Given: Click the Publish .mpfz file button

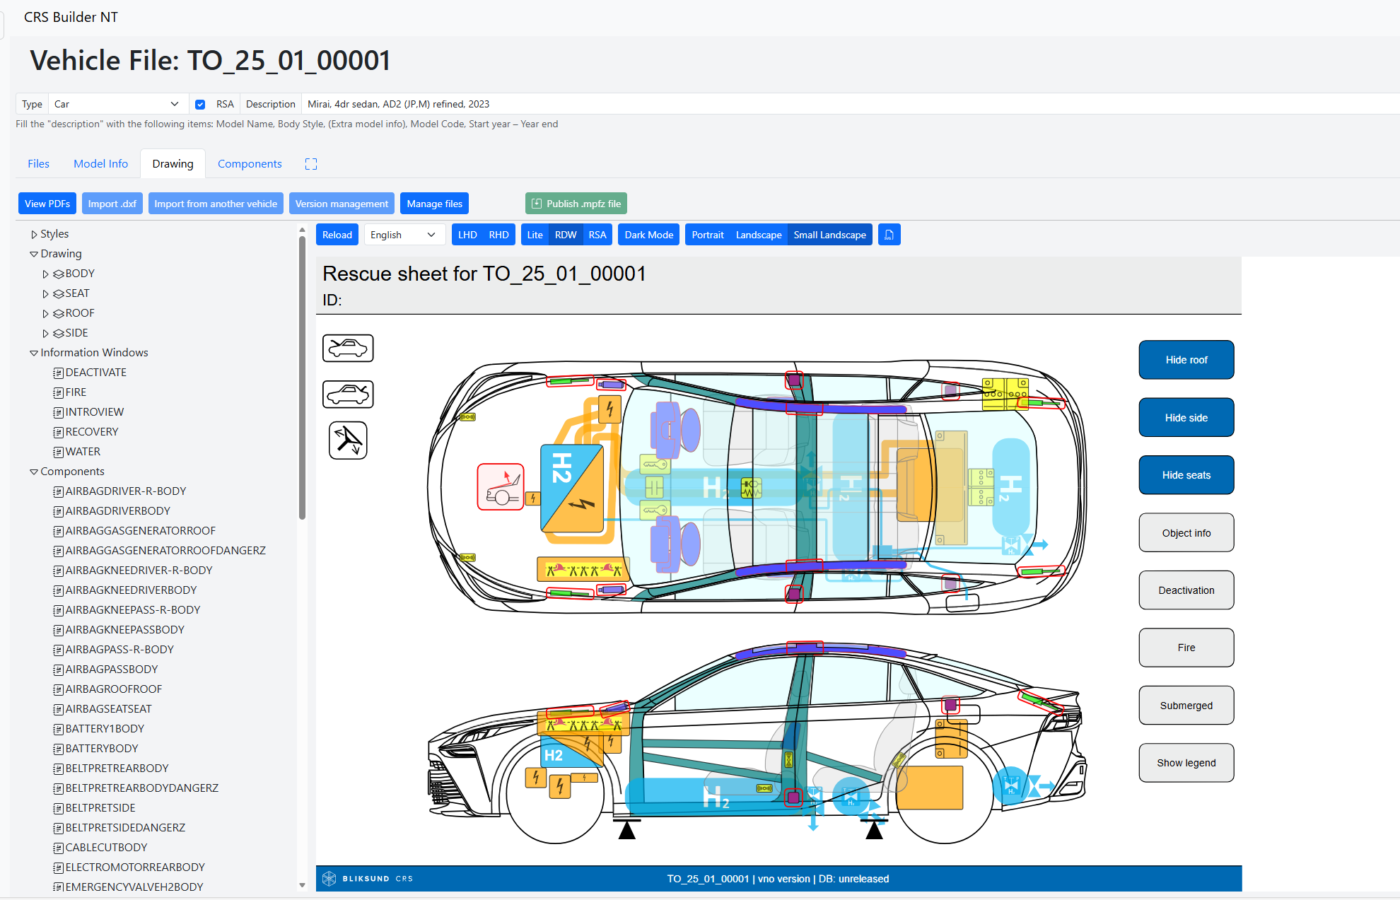Looking at the screenshot, I should 576,204.
